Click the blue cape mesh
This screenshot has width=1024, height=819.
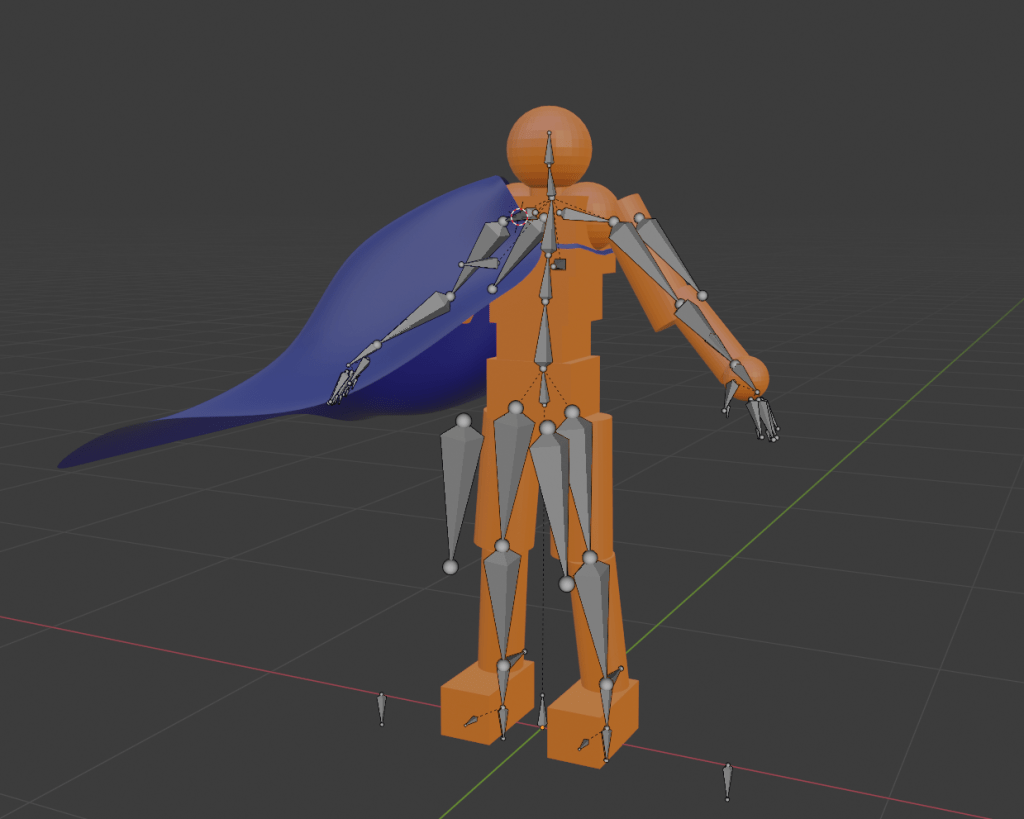pyautogui.click(x=300, y=330)
